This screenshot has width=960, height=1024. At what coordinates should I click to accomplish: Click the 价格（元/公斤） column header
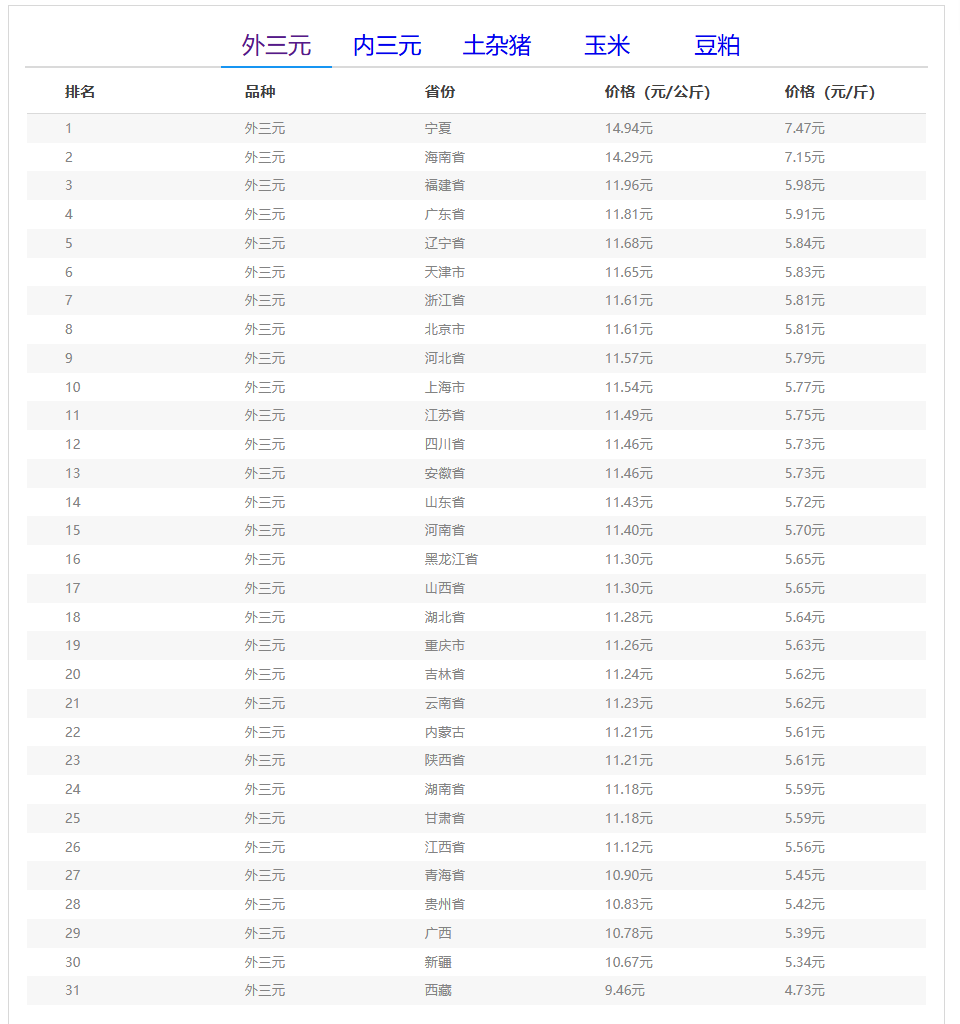(x=657, y=92)
